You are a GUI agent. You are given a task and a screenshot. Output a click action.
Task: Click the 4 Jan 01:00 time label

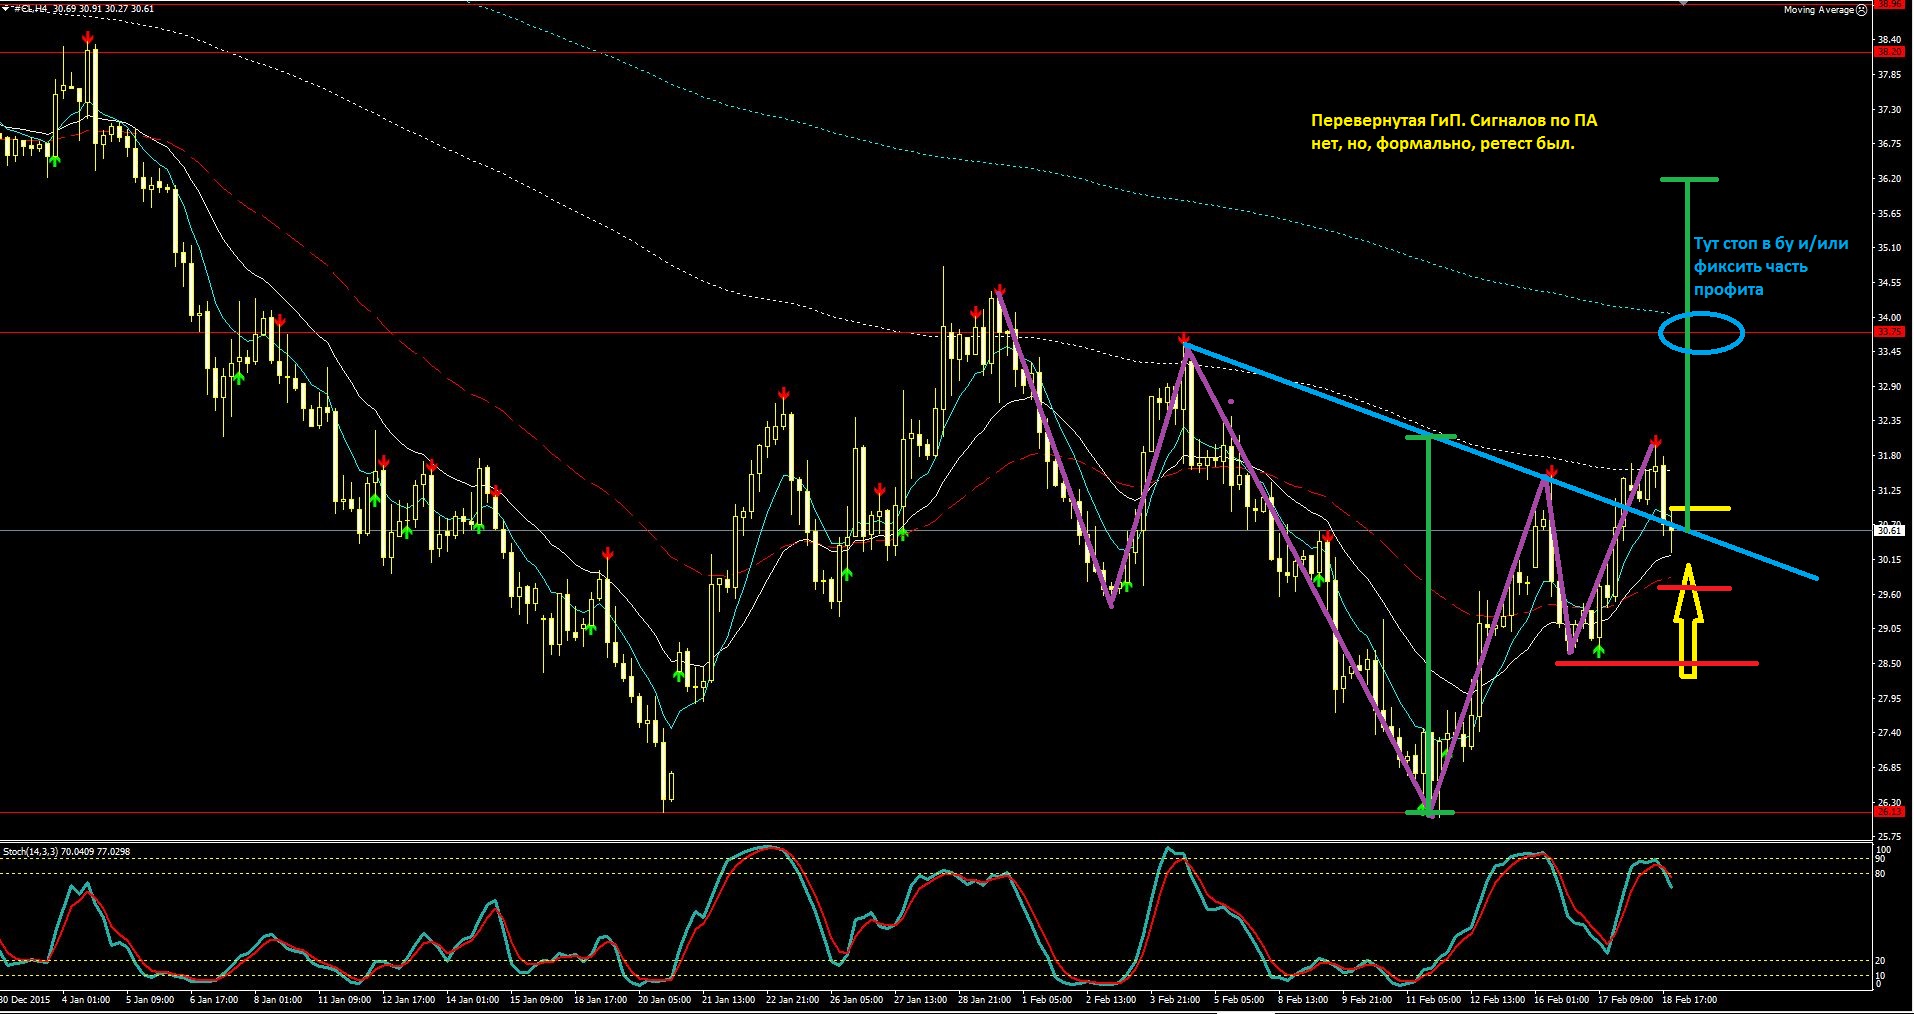click(x=86, y=999)
